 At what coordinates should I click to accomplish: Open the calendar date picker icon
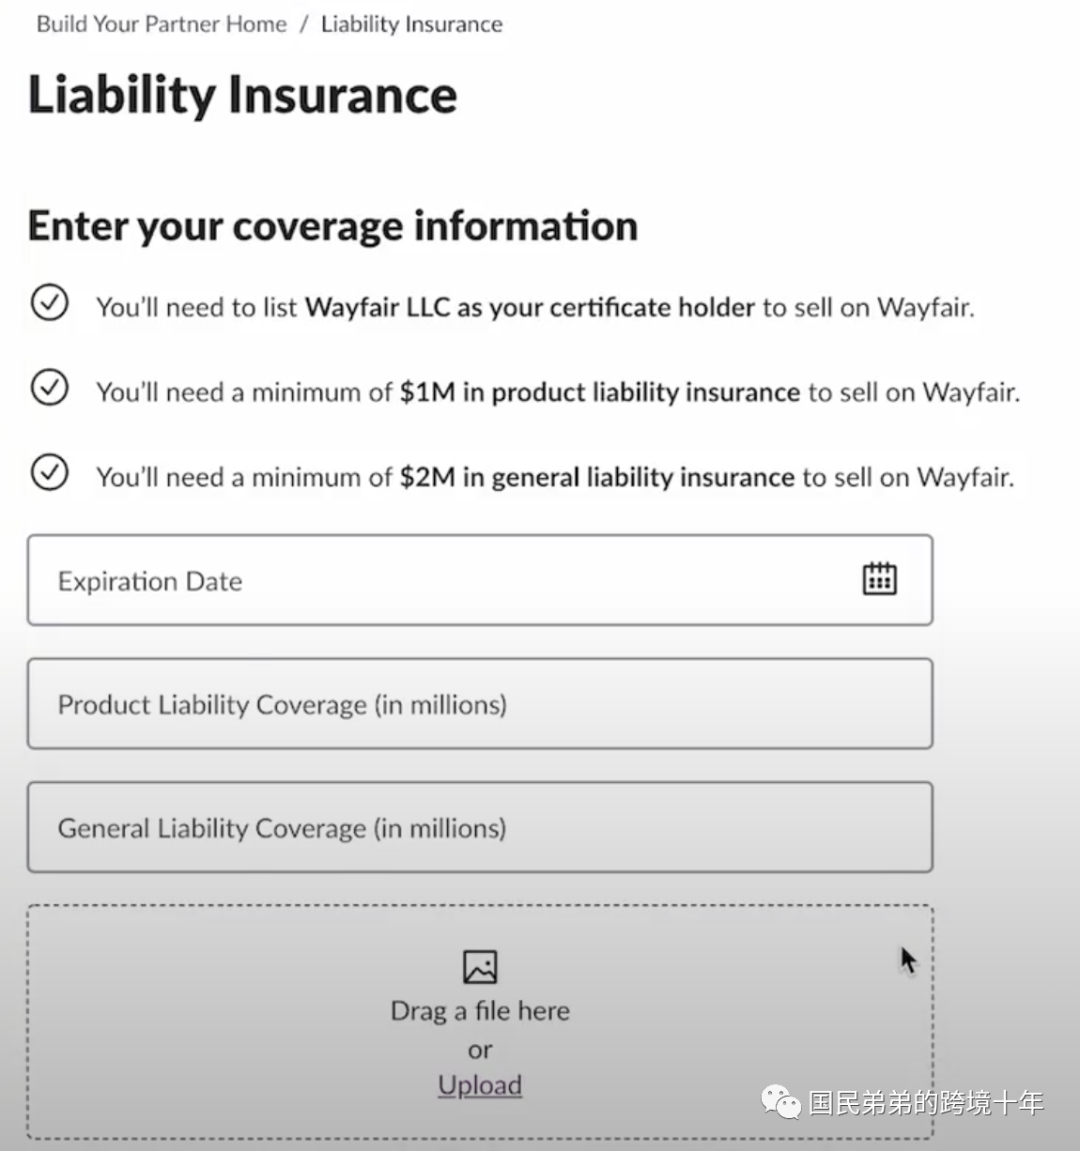tap(879, 579)
